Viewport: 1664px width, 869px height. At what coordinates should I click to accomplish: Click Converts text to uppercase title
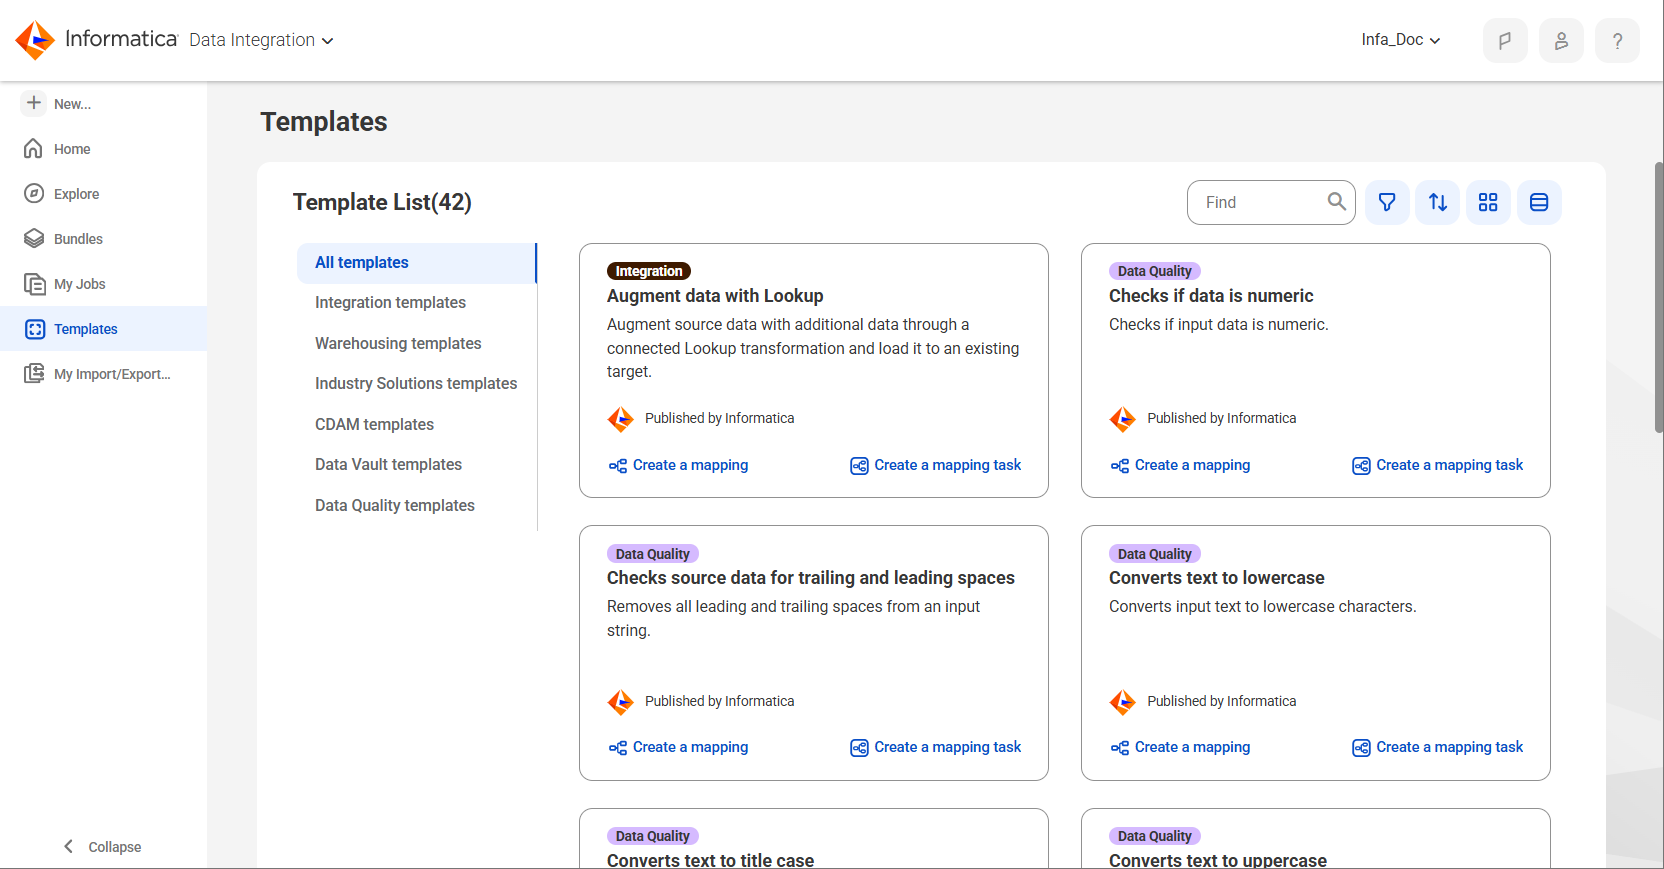[x=1218, y=860]
